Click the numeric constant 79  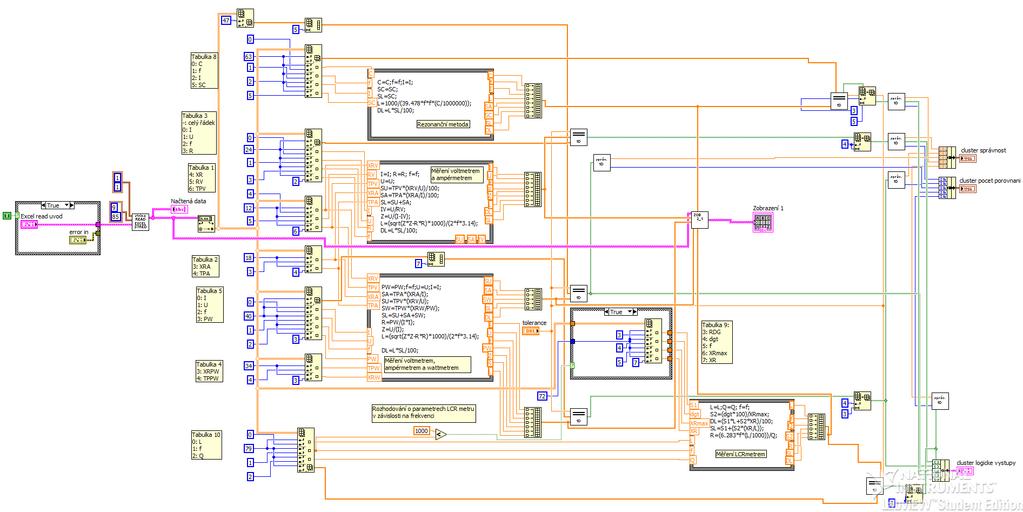[x=249, y=448]
